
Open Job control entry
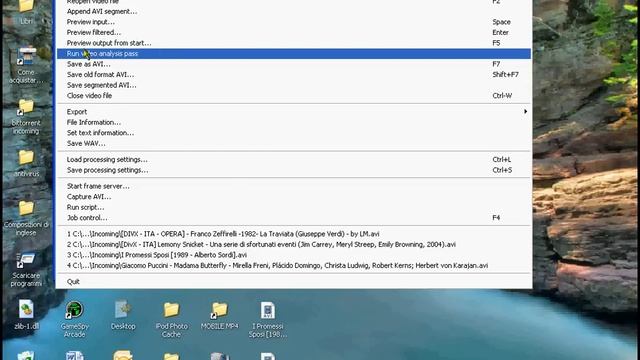[294, 218]
